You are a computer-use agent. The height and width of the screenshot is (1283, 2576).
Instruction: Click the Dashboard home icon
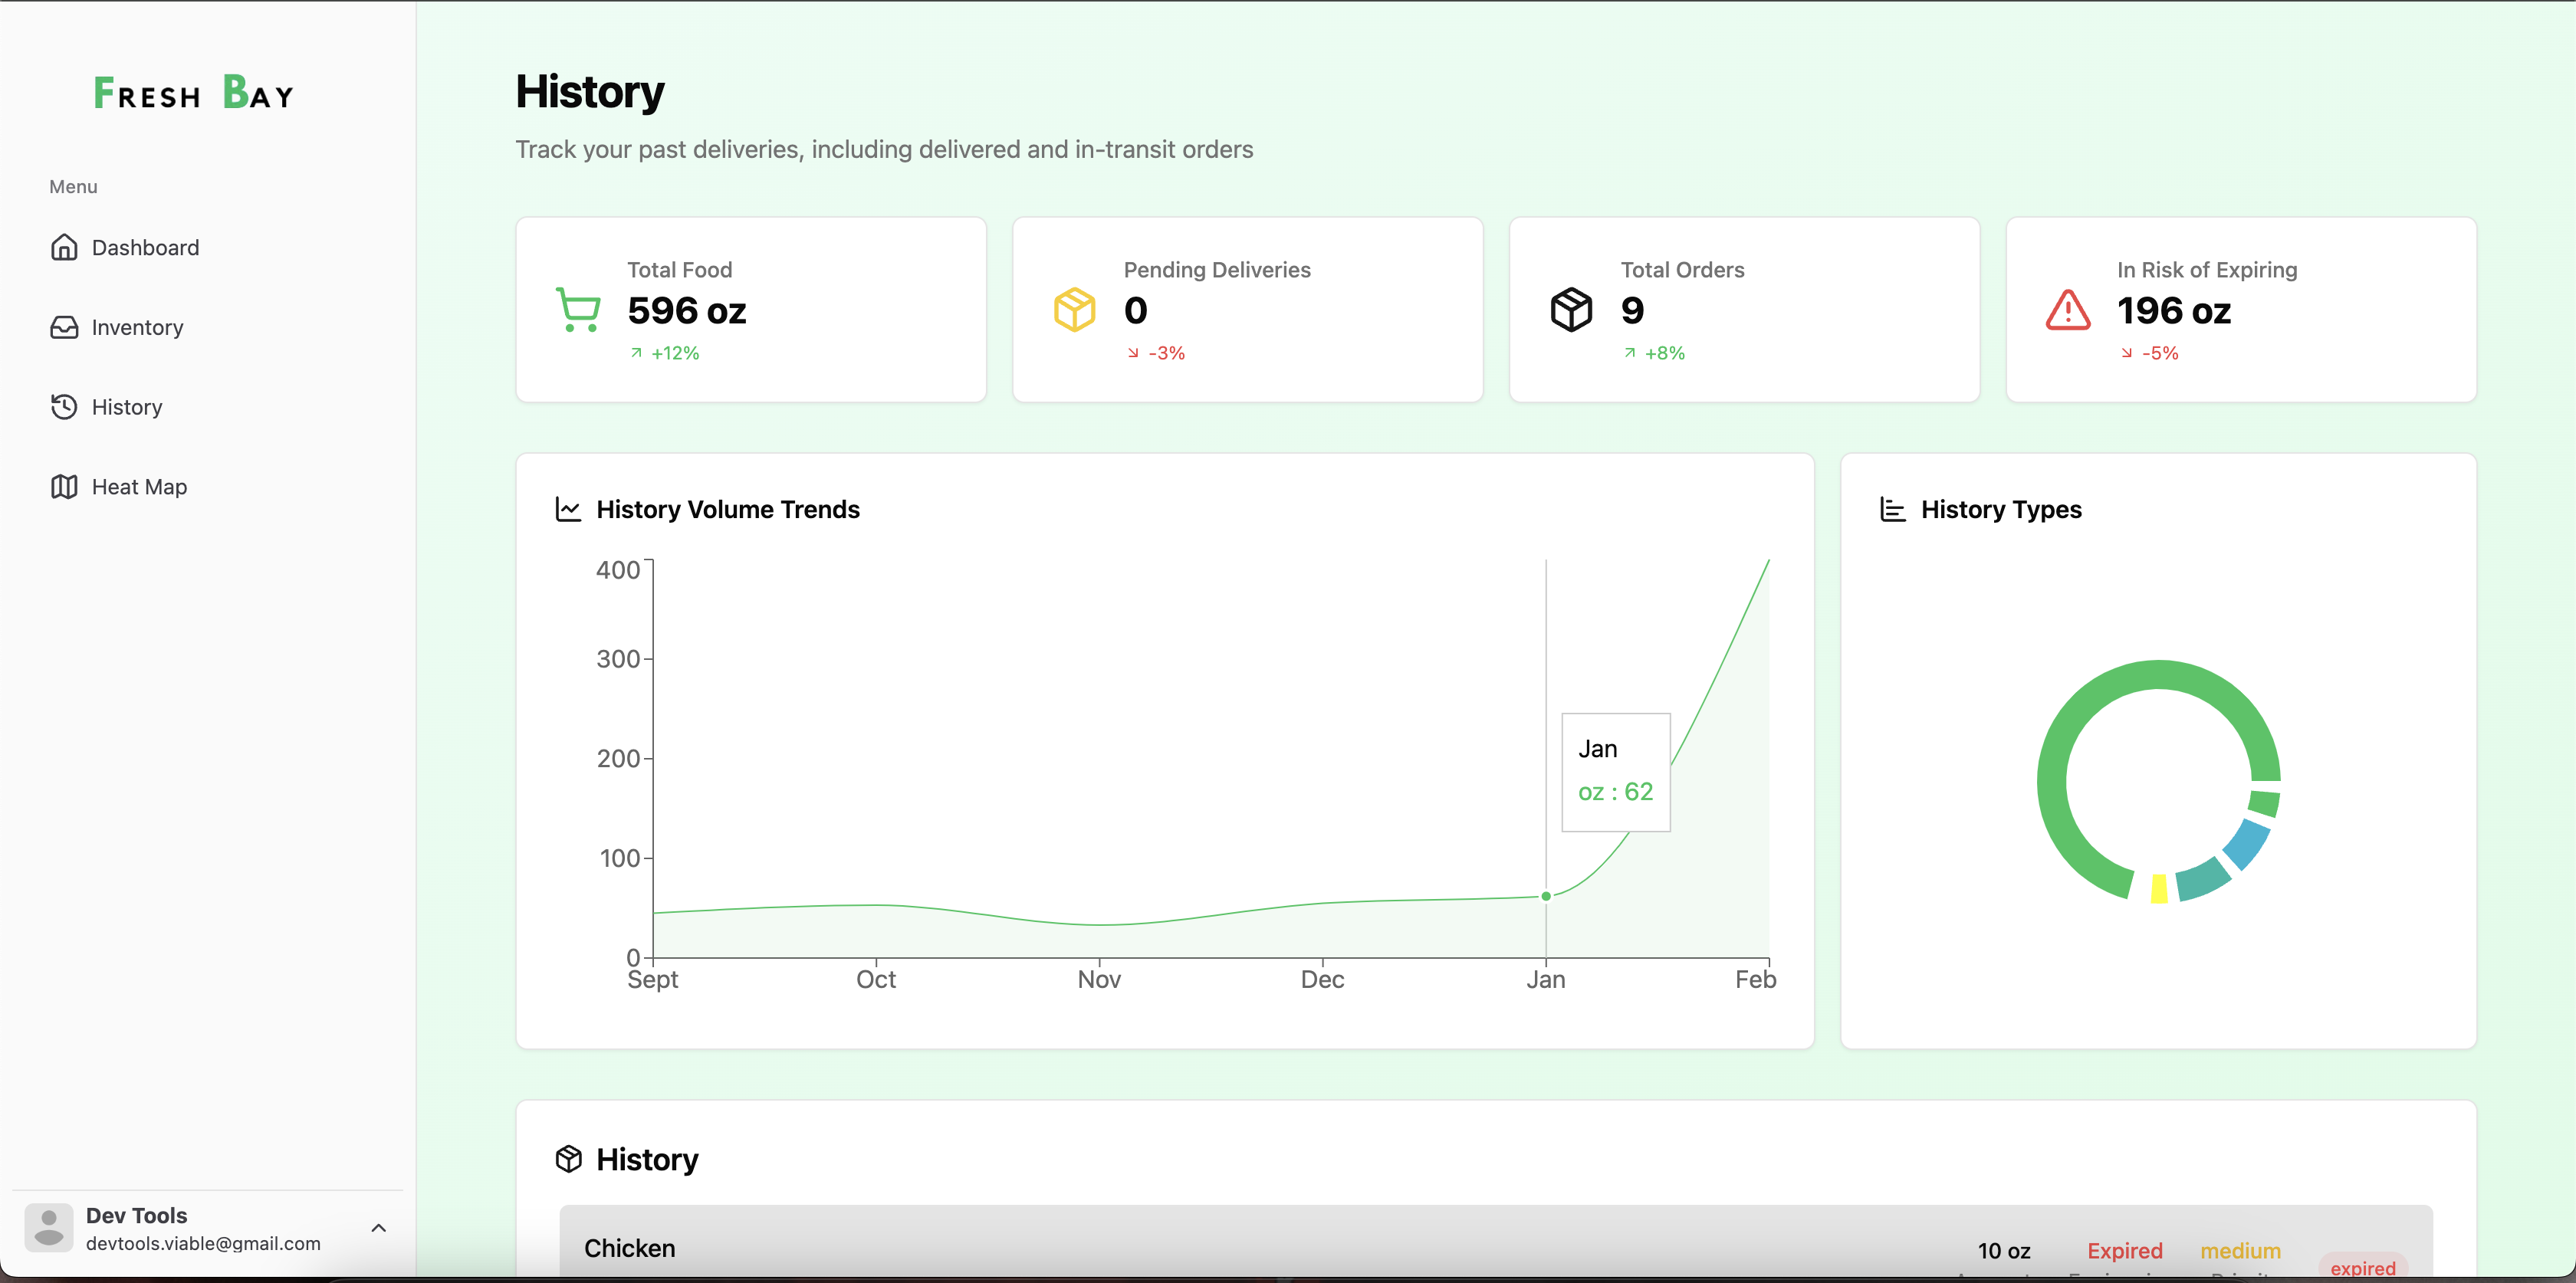coord(64,247)
